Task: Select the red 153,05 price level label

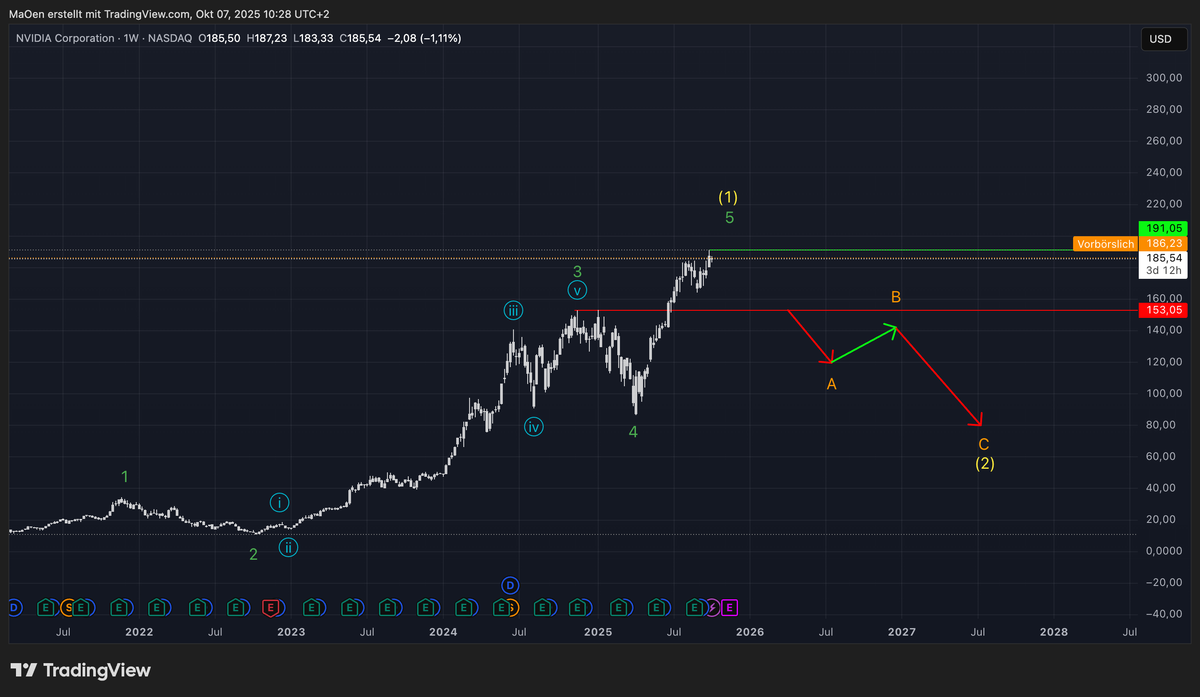Action: point(1163,310)
